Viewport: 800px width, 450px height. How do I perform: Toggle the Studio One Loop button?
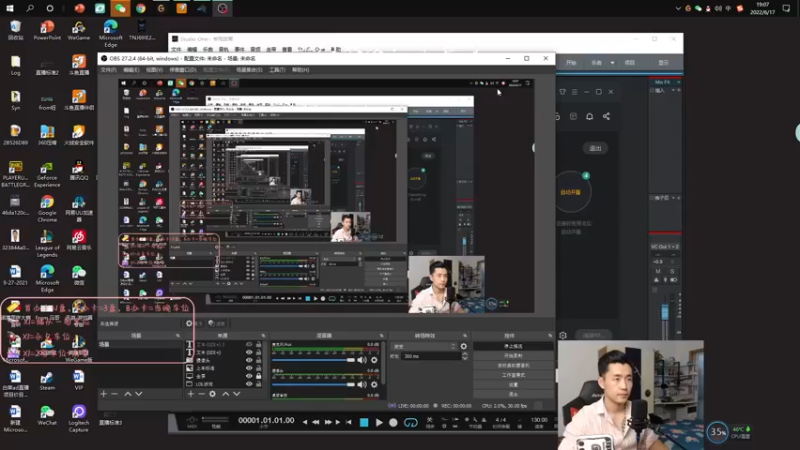tap(411, 422)
